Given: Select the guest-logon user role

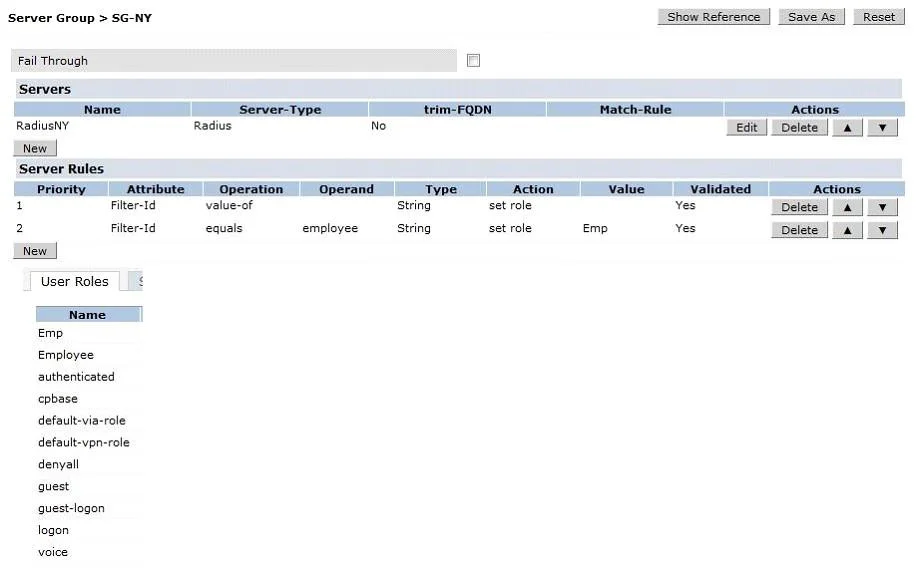Looking at the screenshot, I should [71, 508].
